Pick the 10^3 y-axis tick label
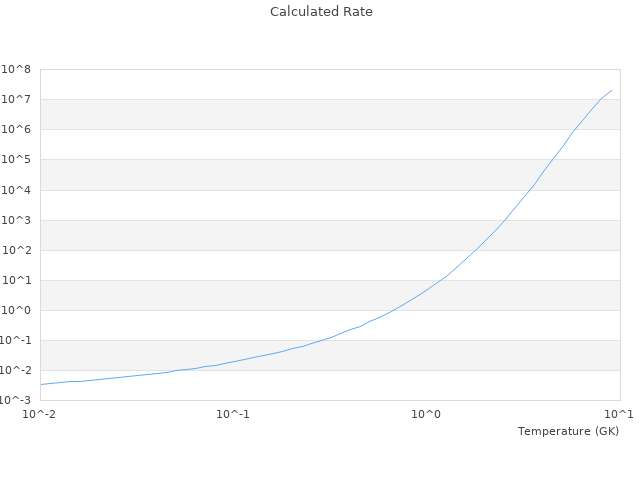640x480 pixels. pyautogui.click(x=17, y=220)
